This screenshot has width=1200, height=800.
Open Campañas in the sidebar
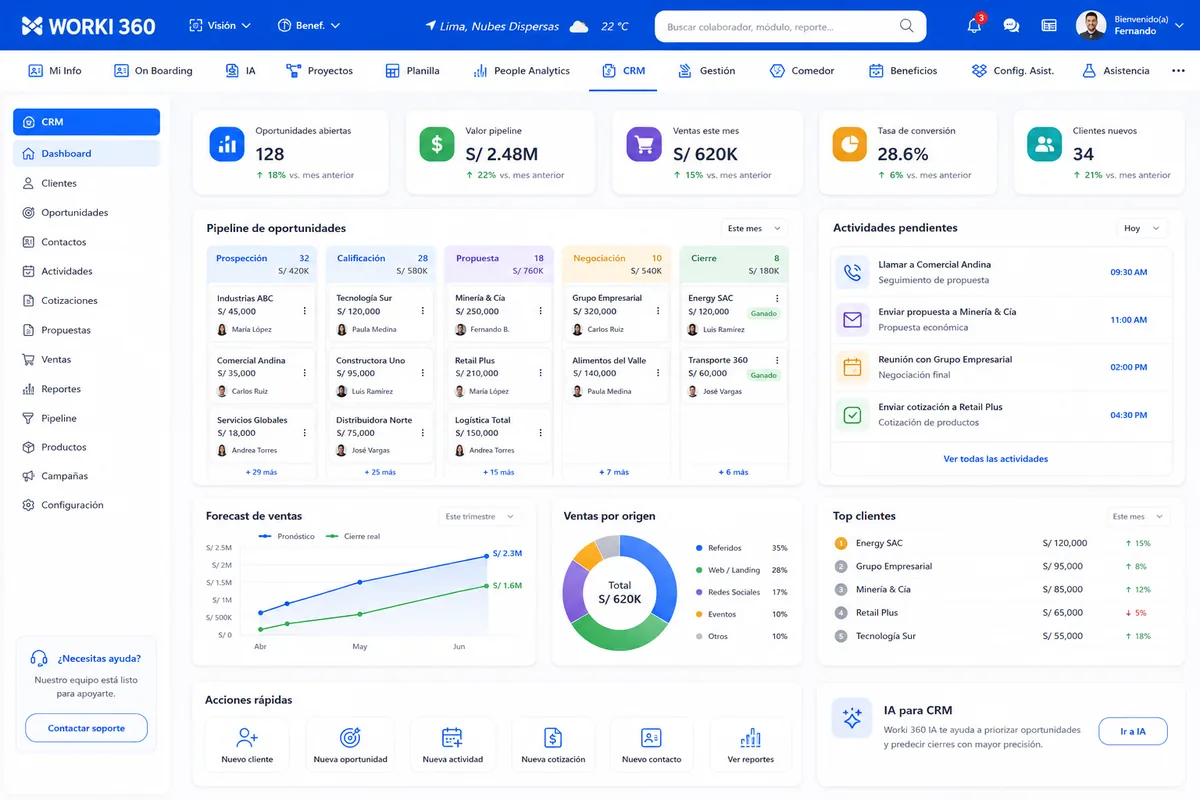click(86, 476)
